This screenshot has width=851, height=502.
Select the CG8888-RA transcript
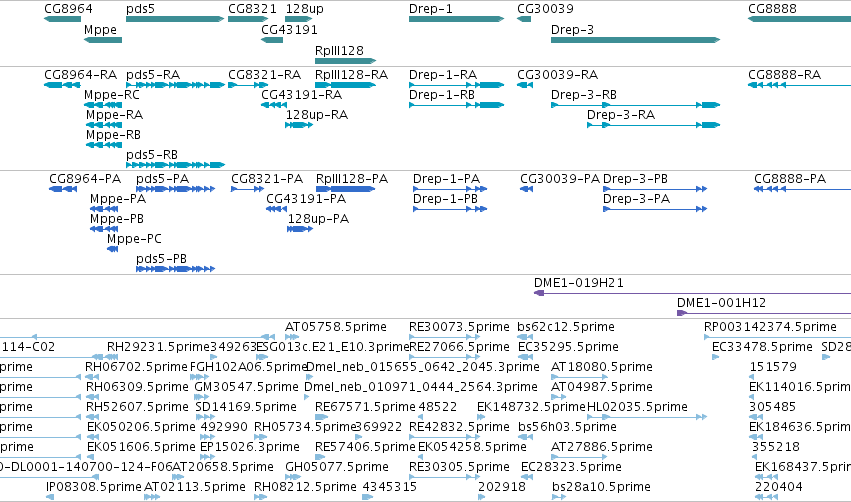[799, 85]
